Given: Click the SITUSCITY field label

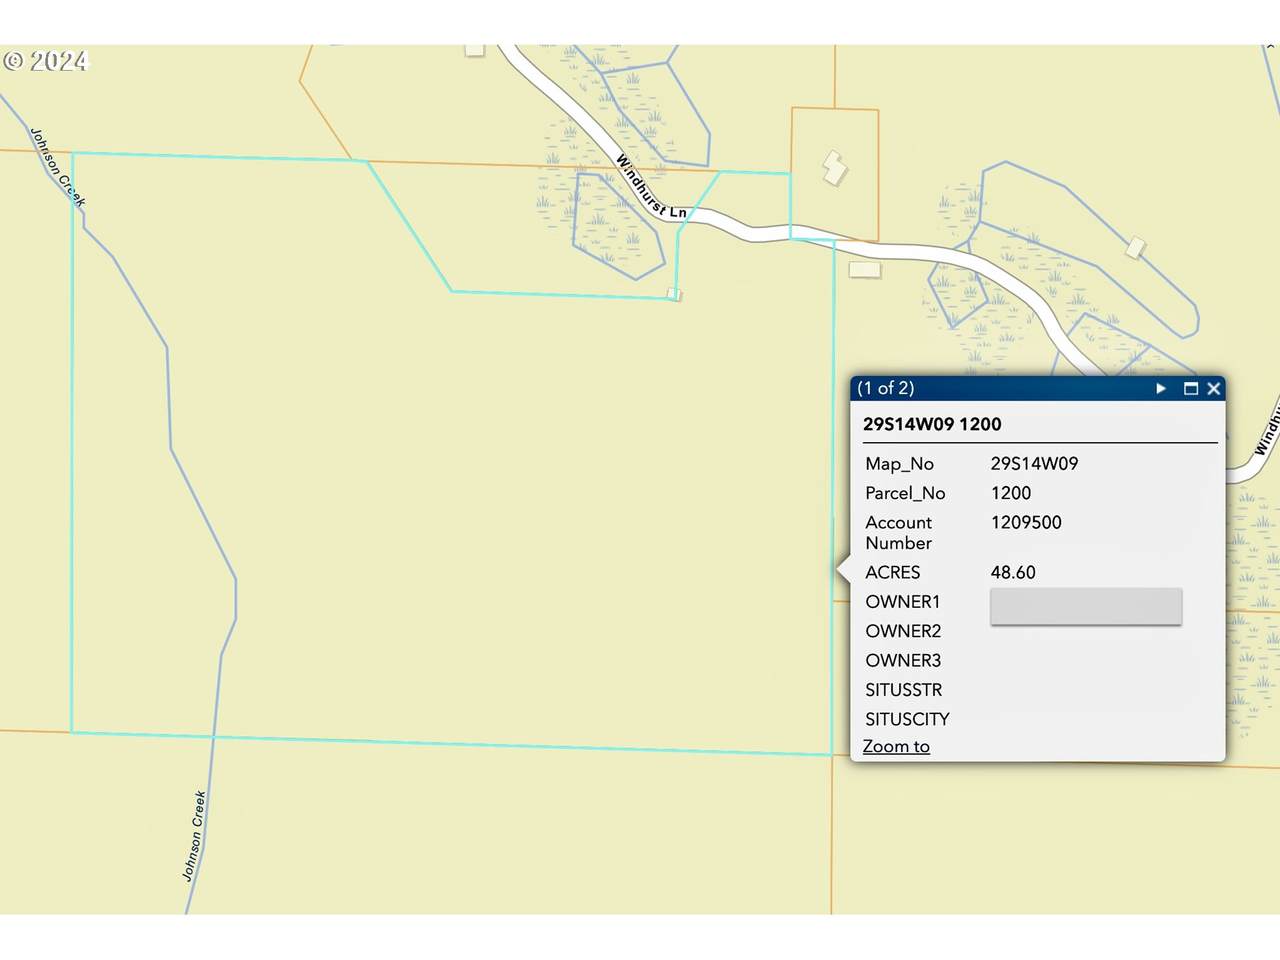Looking at the screenshot, I should [x=907, y=719].
